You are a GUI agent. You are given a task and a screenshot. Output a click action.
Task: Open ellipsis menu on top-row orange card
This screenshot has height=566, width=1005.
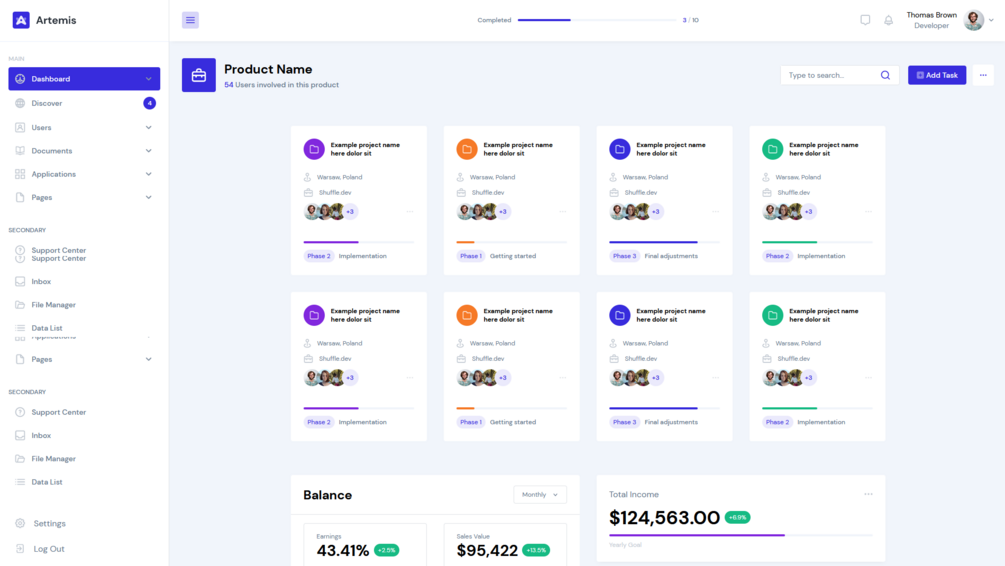pyautogui.click(x=563, y=212)
